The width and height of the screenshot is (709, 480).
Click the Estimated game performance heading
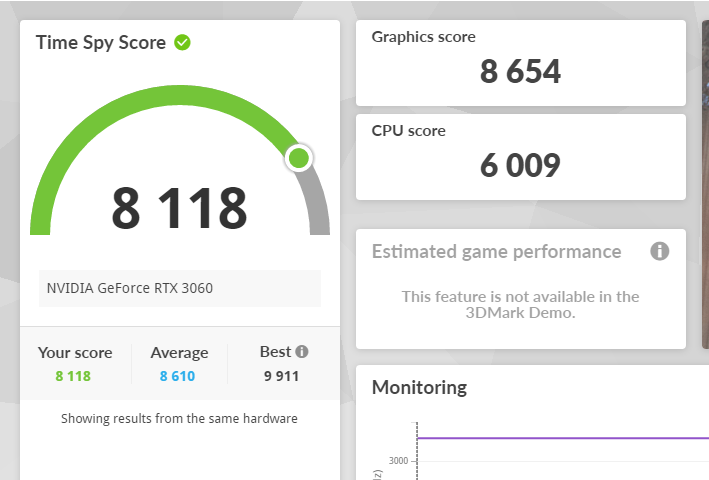[496, 252]
